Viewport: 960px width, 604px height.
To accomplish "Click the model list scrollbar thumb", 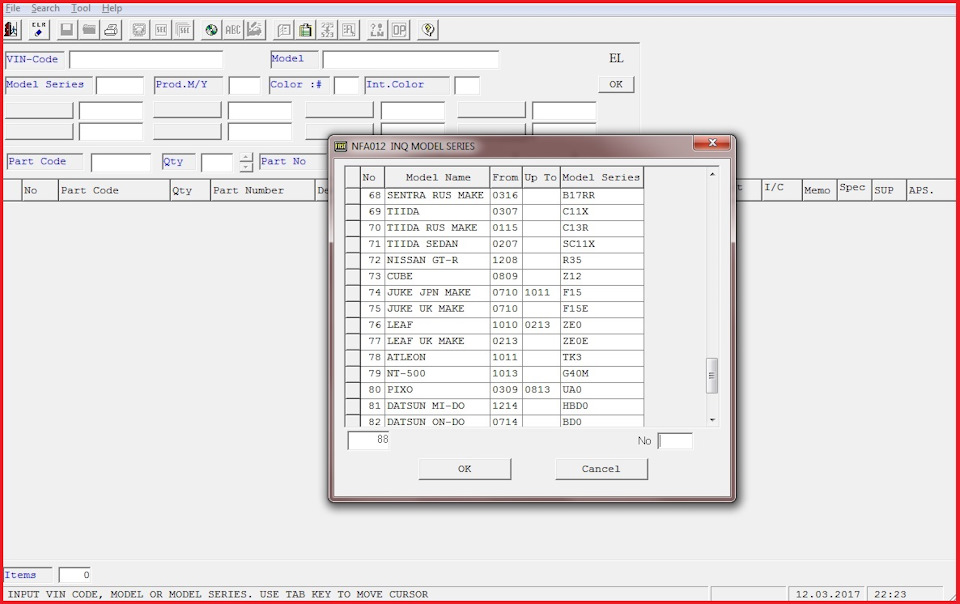I will pos(712,375).
